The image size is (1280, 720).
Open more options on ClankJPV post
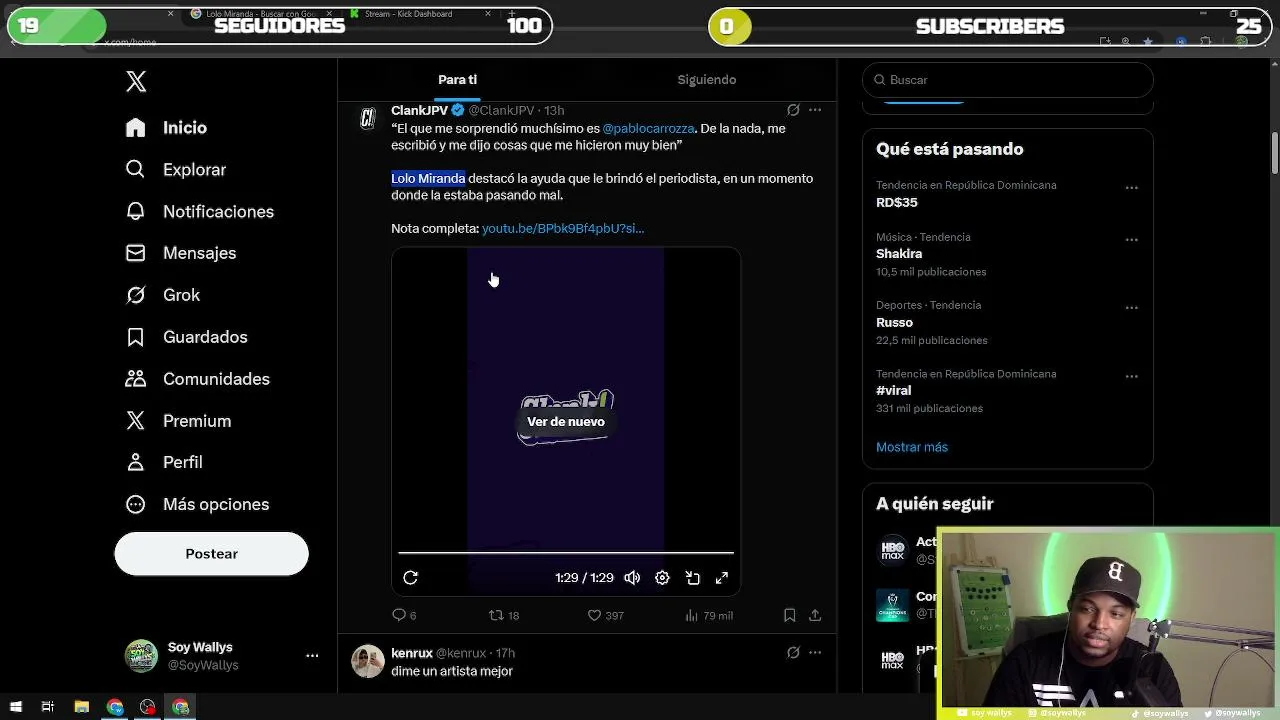(x=815, y=110)
